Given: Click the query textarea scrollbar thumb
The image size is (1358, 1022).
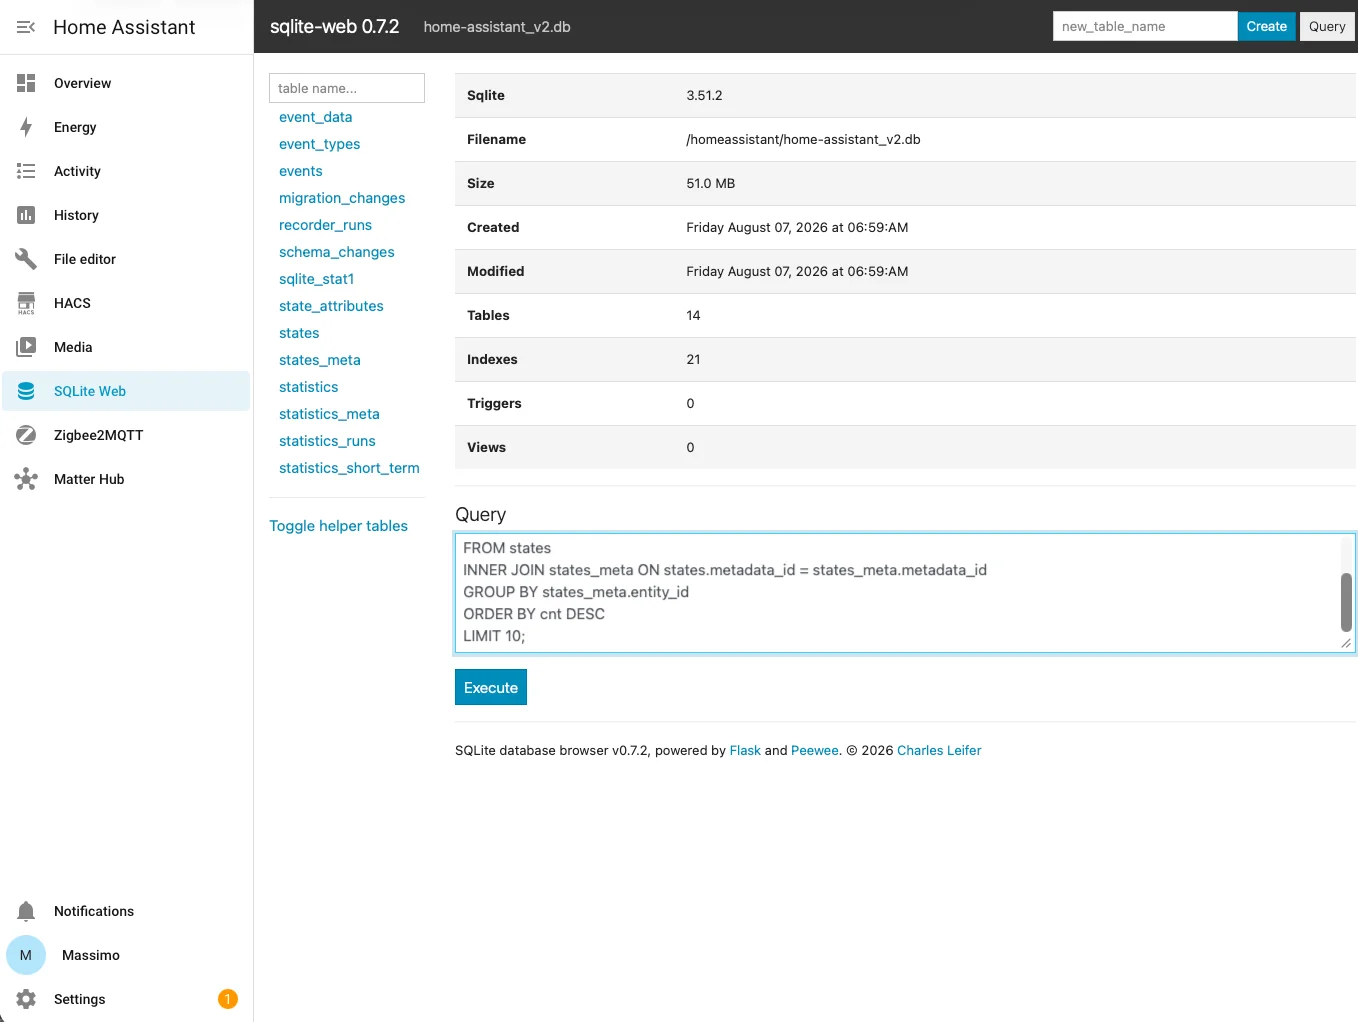Looking at the screenshot, I should [1346, 602].
